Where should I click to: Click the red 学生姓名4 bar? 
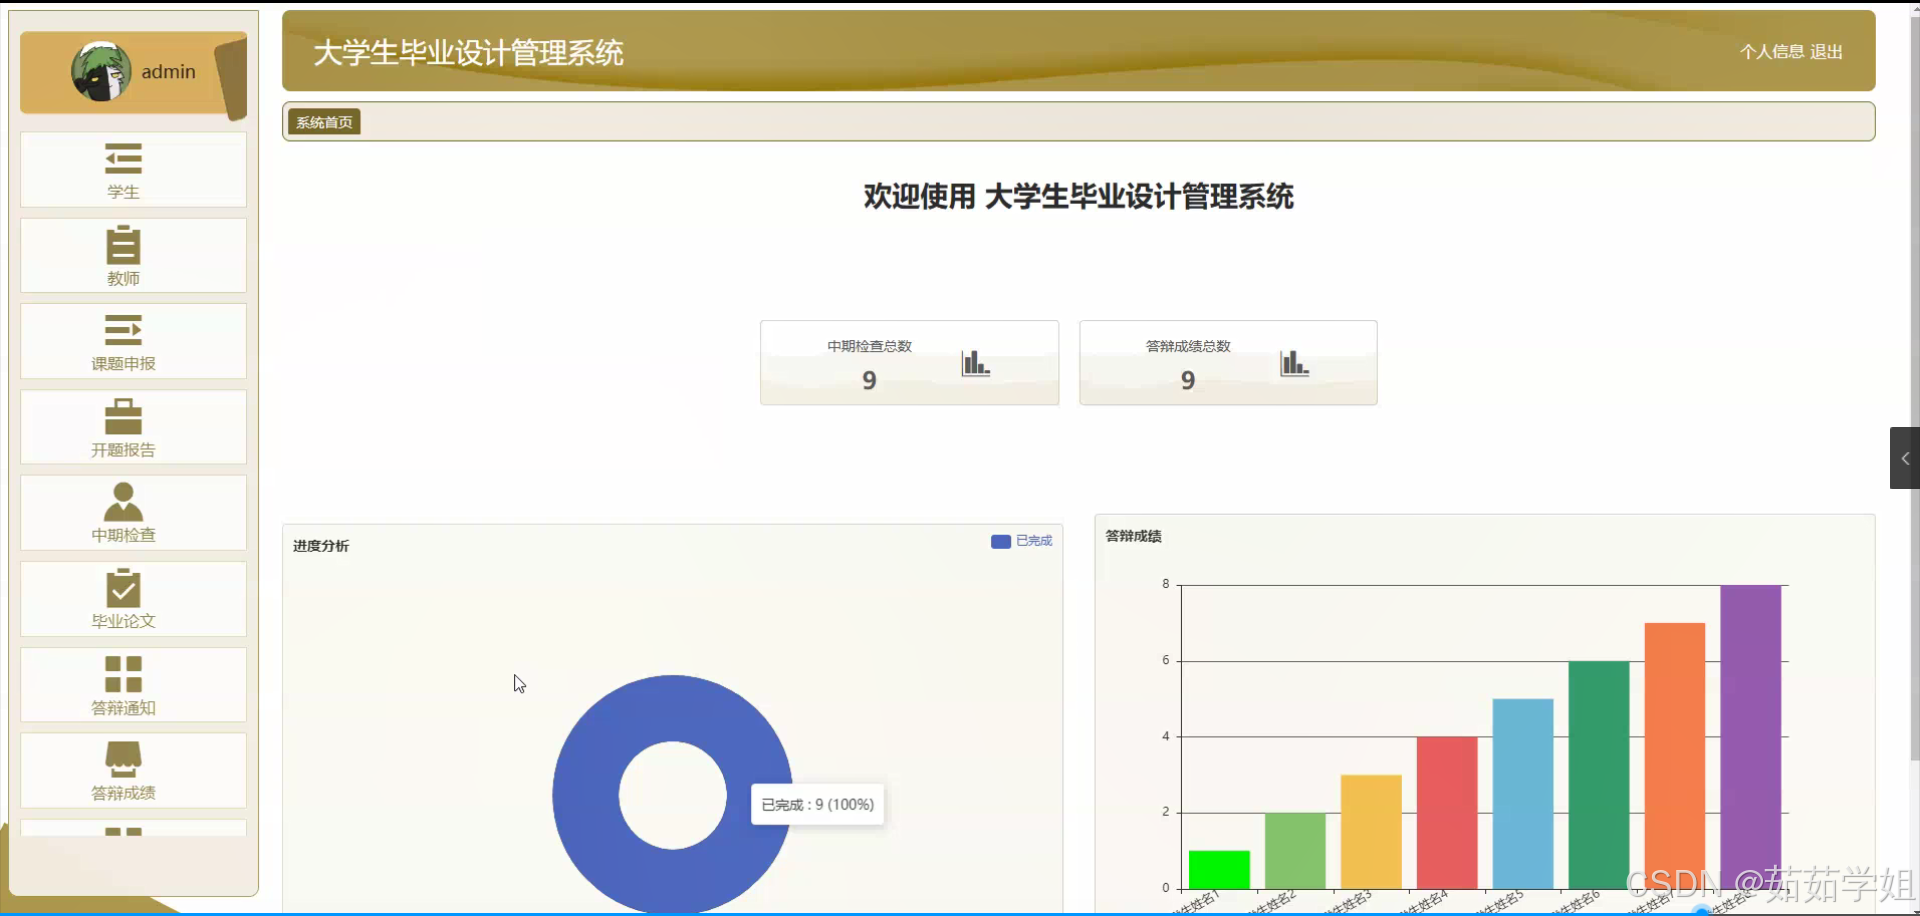1447,812
